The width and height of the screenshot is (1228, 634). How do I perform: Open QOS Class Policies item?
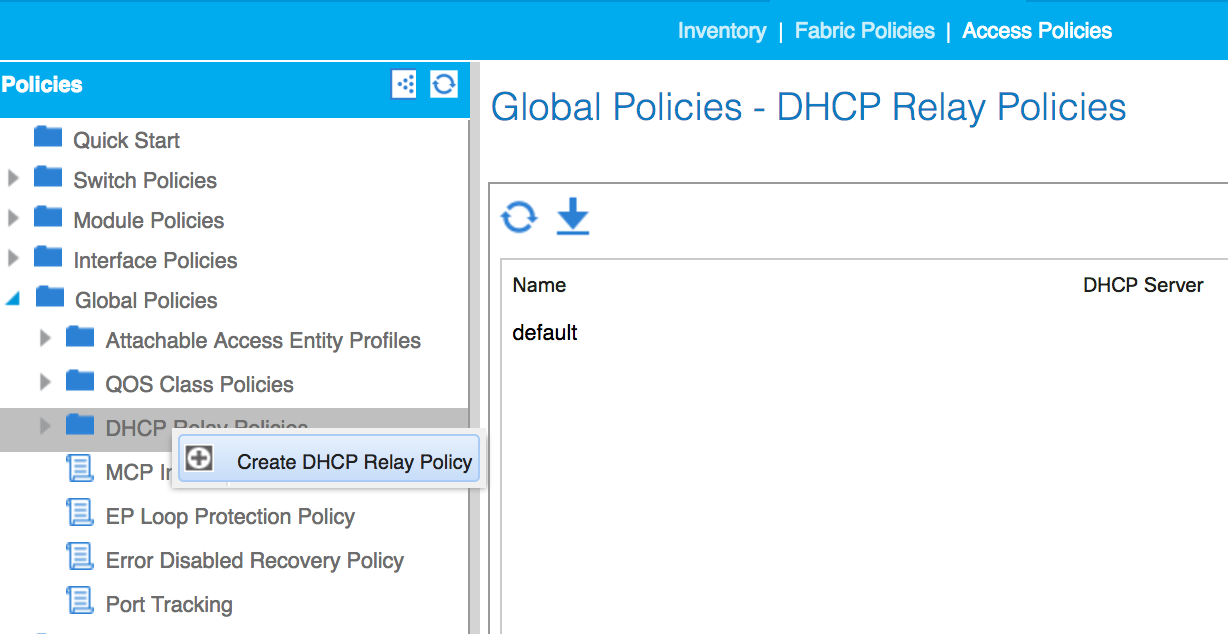point(200,384)
